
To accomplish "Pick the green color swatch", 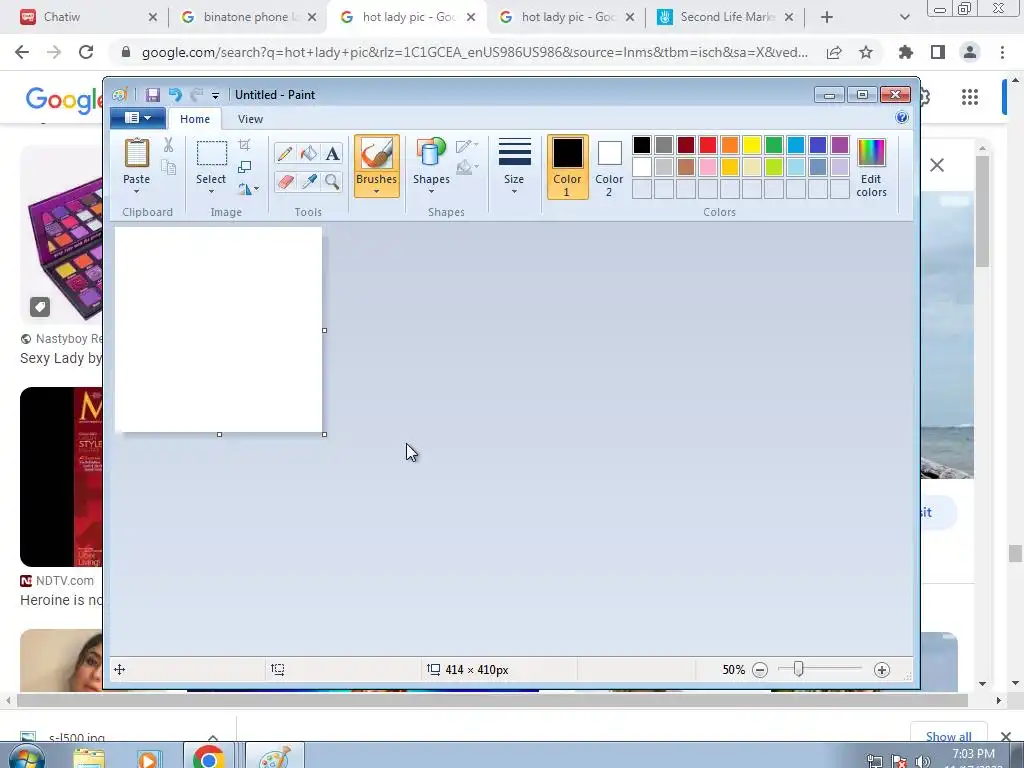I will (773, 144).
